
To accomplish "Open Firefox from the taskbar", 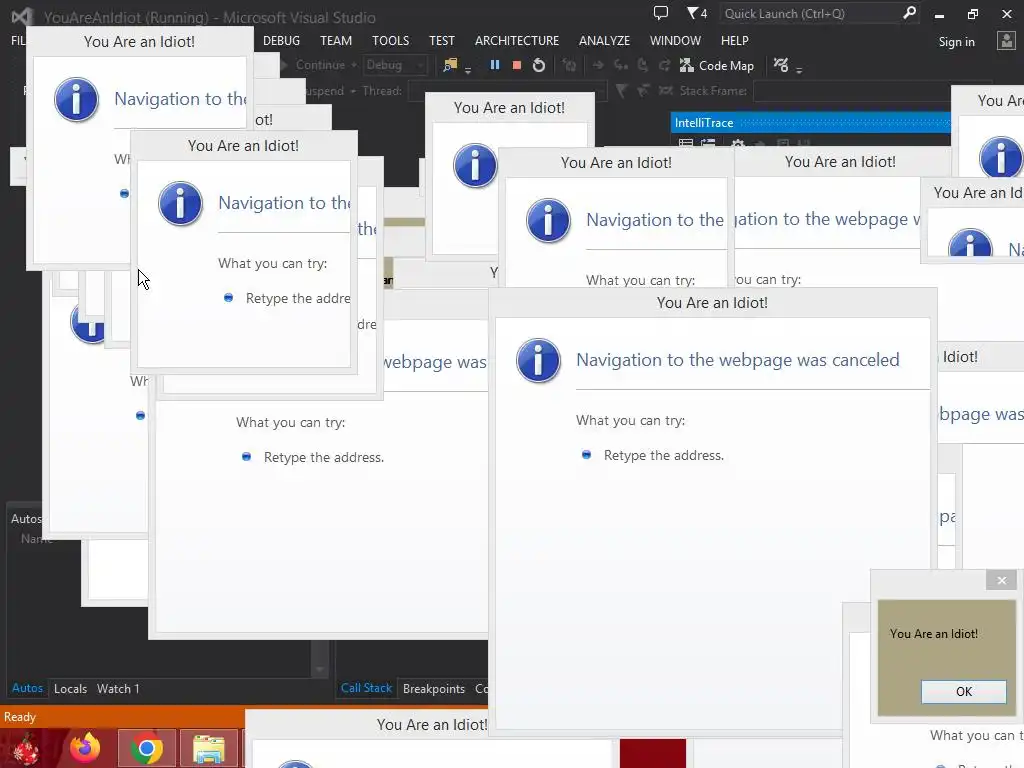I will (85, 748).
